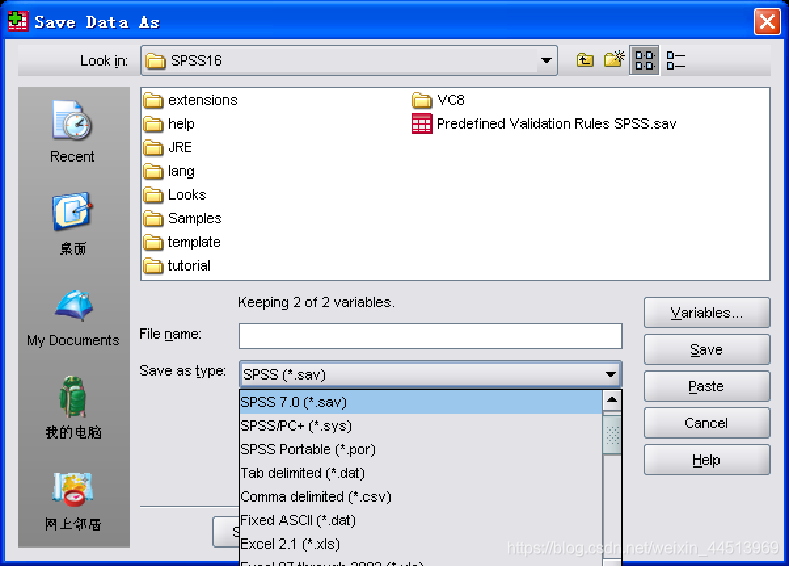This screenshot has width=789, height=567.
Task: Choose Excel 2.1 (*.xls) format
Action: coord(421,544)
